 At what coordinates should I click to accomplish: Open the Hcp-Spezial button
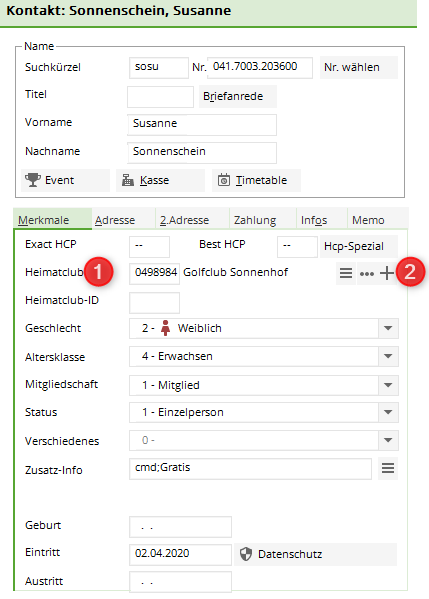[x=359, y=246]
